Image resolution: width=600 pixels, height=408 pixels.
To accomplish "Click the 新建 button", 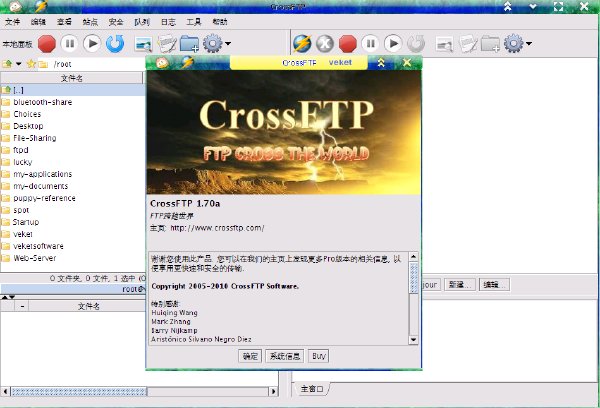I will pos(460,285).
